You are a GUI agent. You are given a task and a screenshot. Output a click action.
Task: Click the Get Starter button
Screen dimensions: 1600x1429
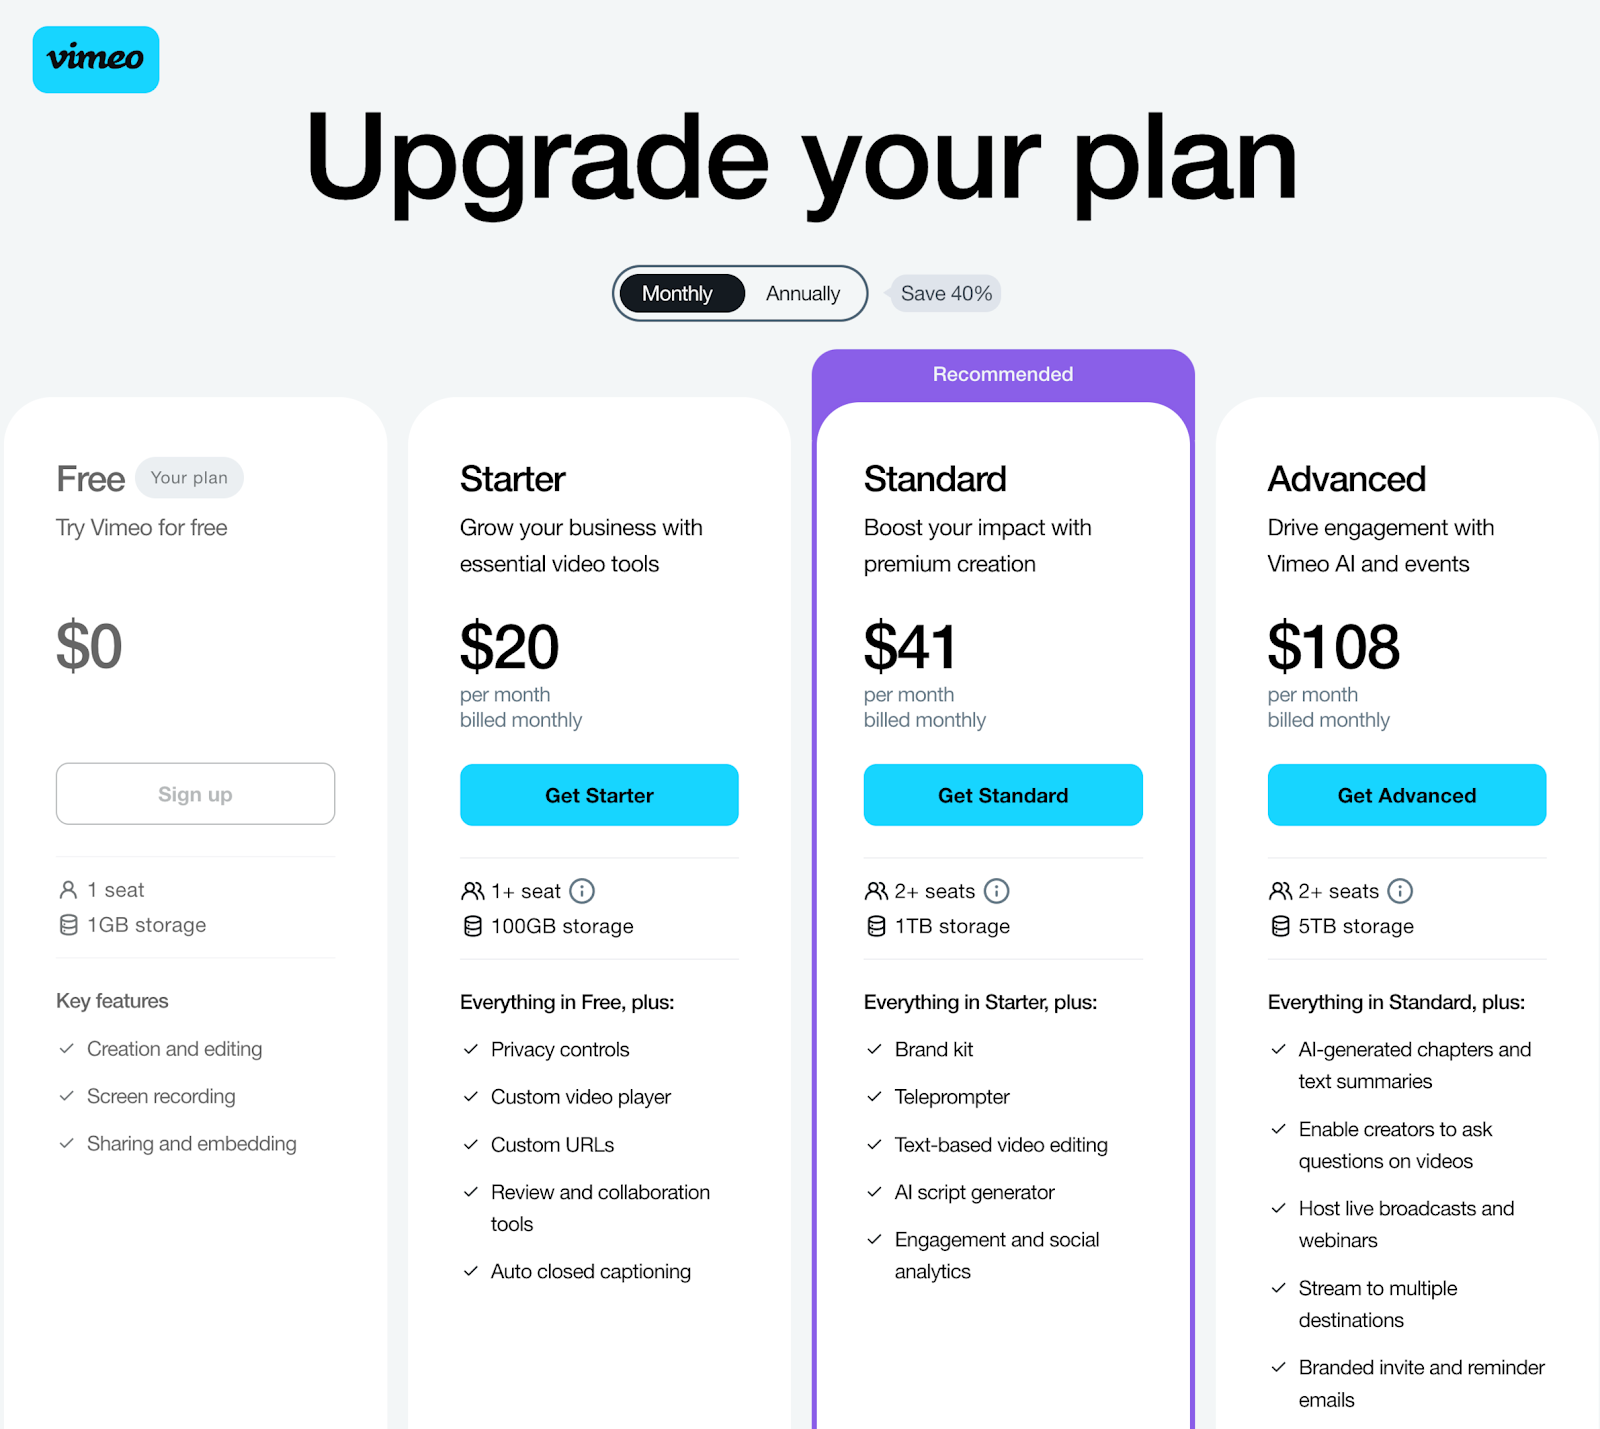598,795
